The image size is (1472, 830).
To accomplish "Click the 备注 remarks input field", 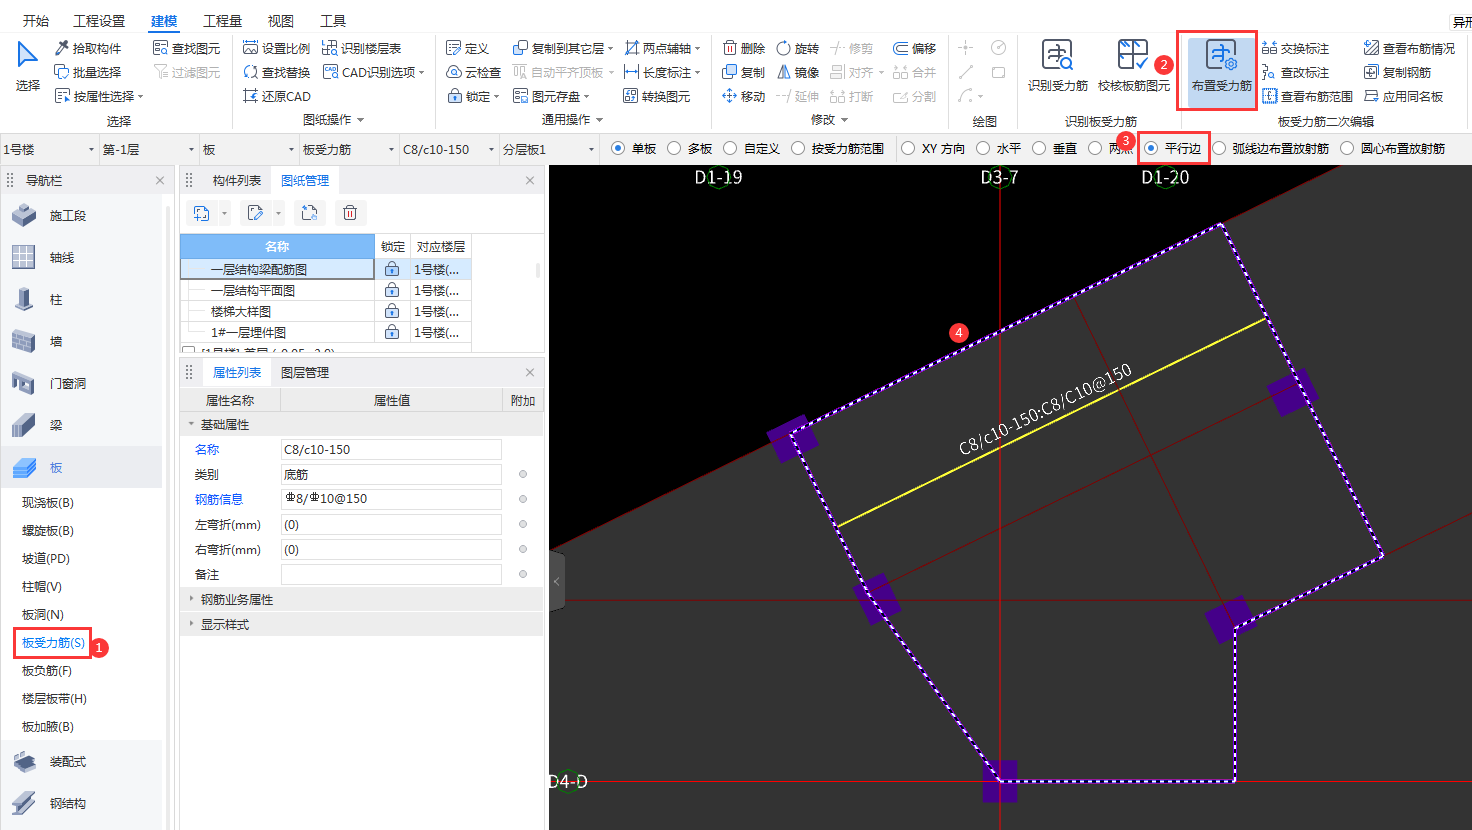I will coord(391,574).
